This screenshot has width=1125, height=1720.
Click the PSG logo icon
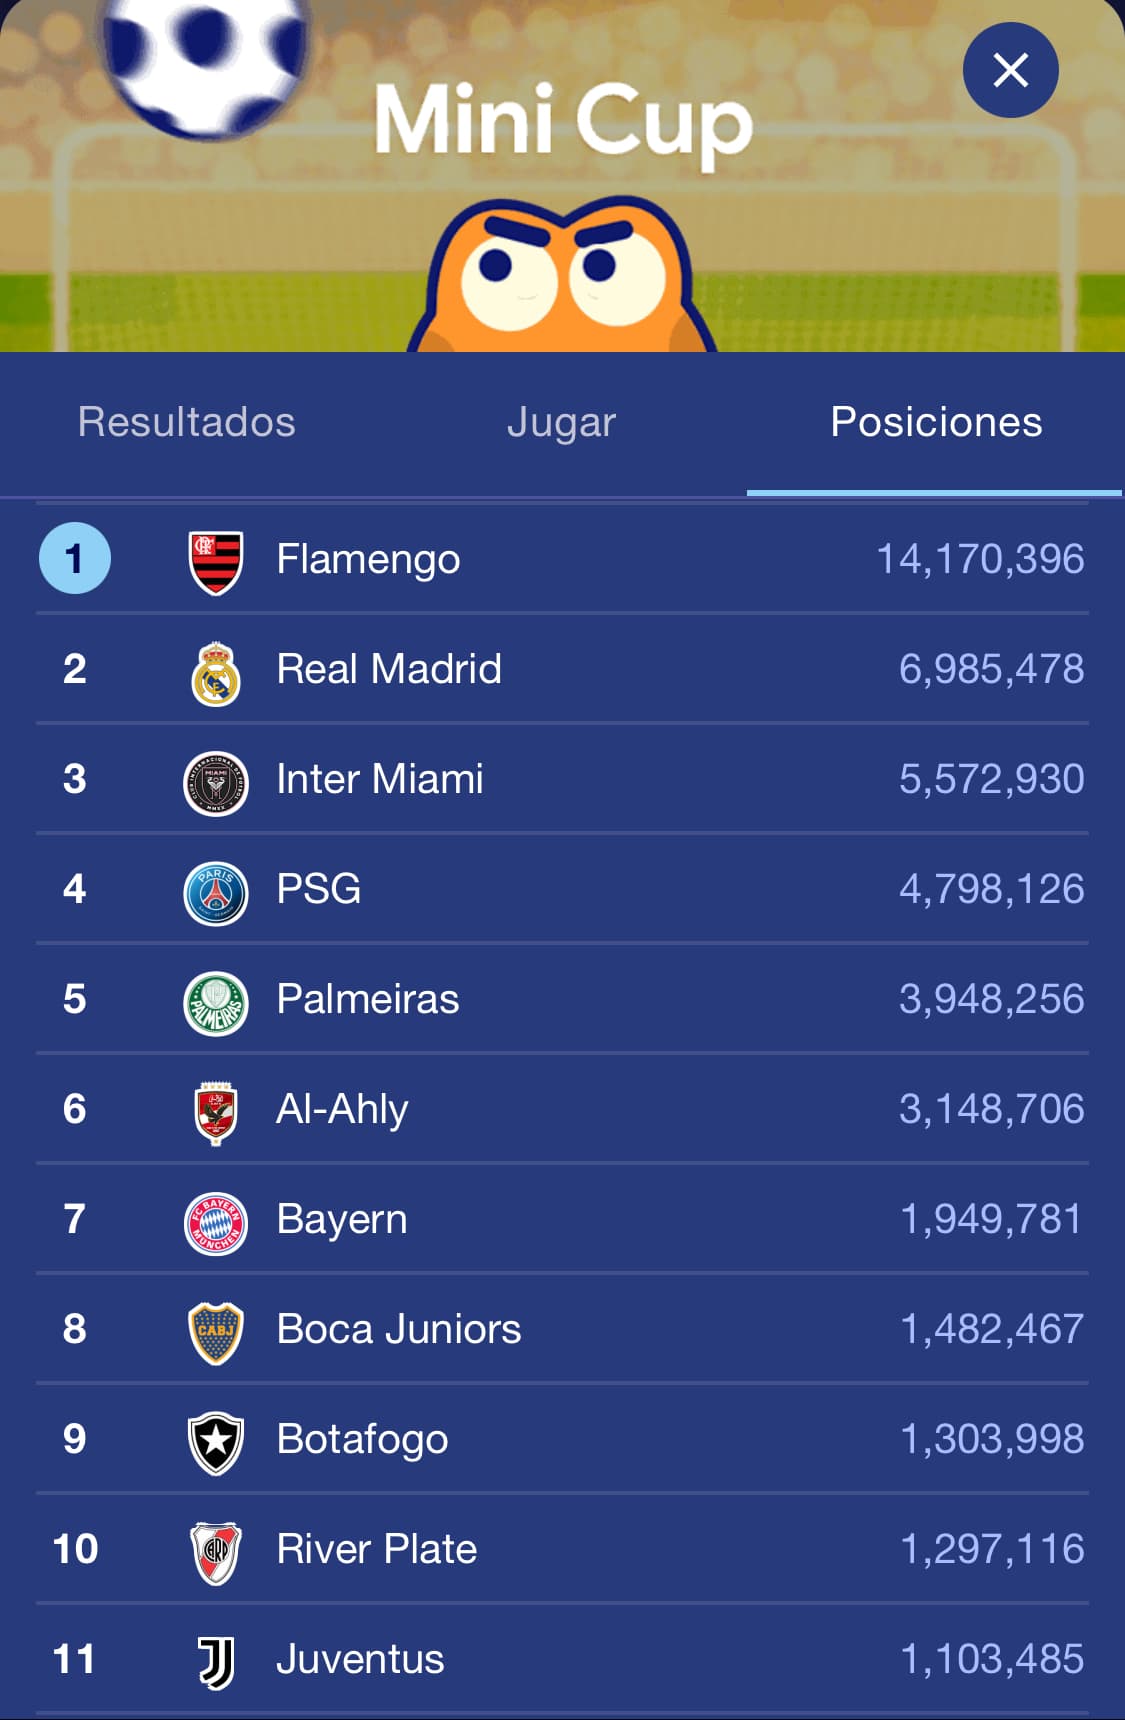click(x=216, y=893)
